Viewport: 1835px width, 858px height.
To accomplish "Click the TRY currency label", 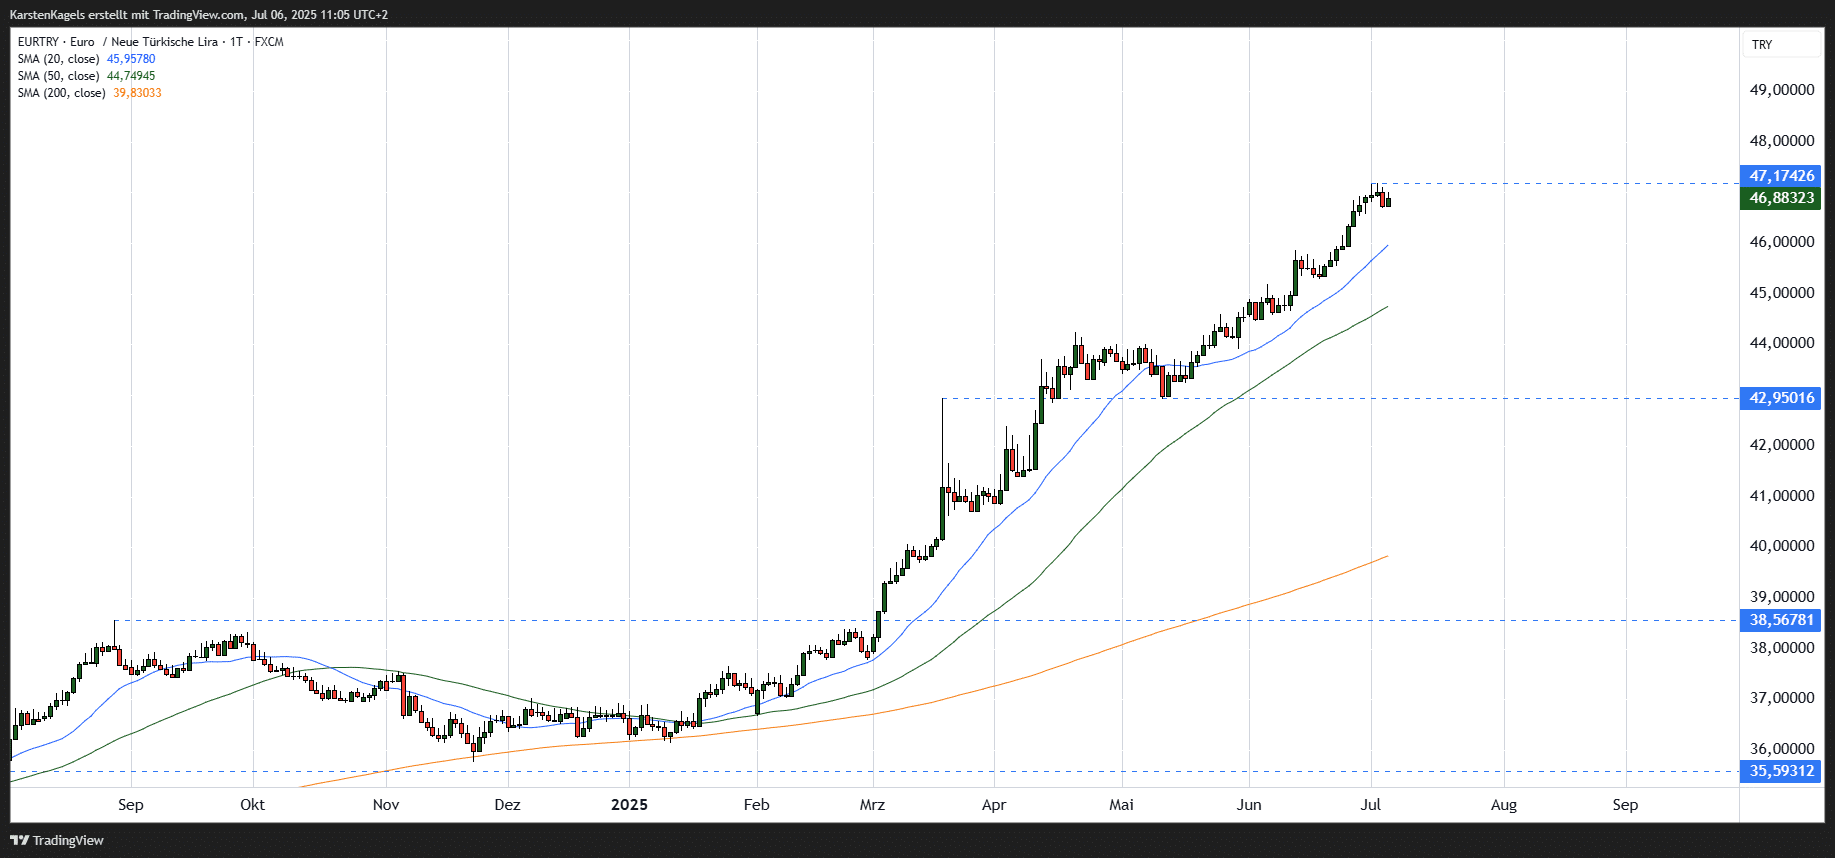I will (1762, 45).
